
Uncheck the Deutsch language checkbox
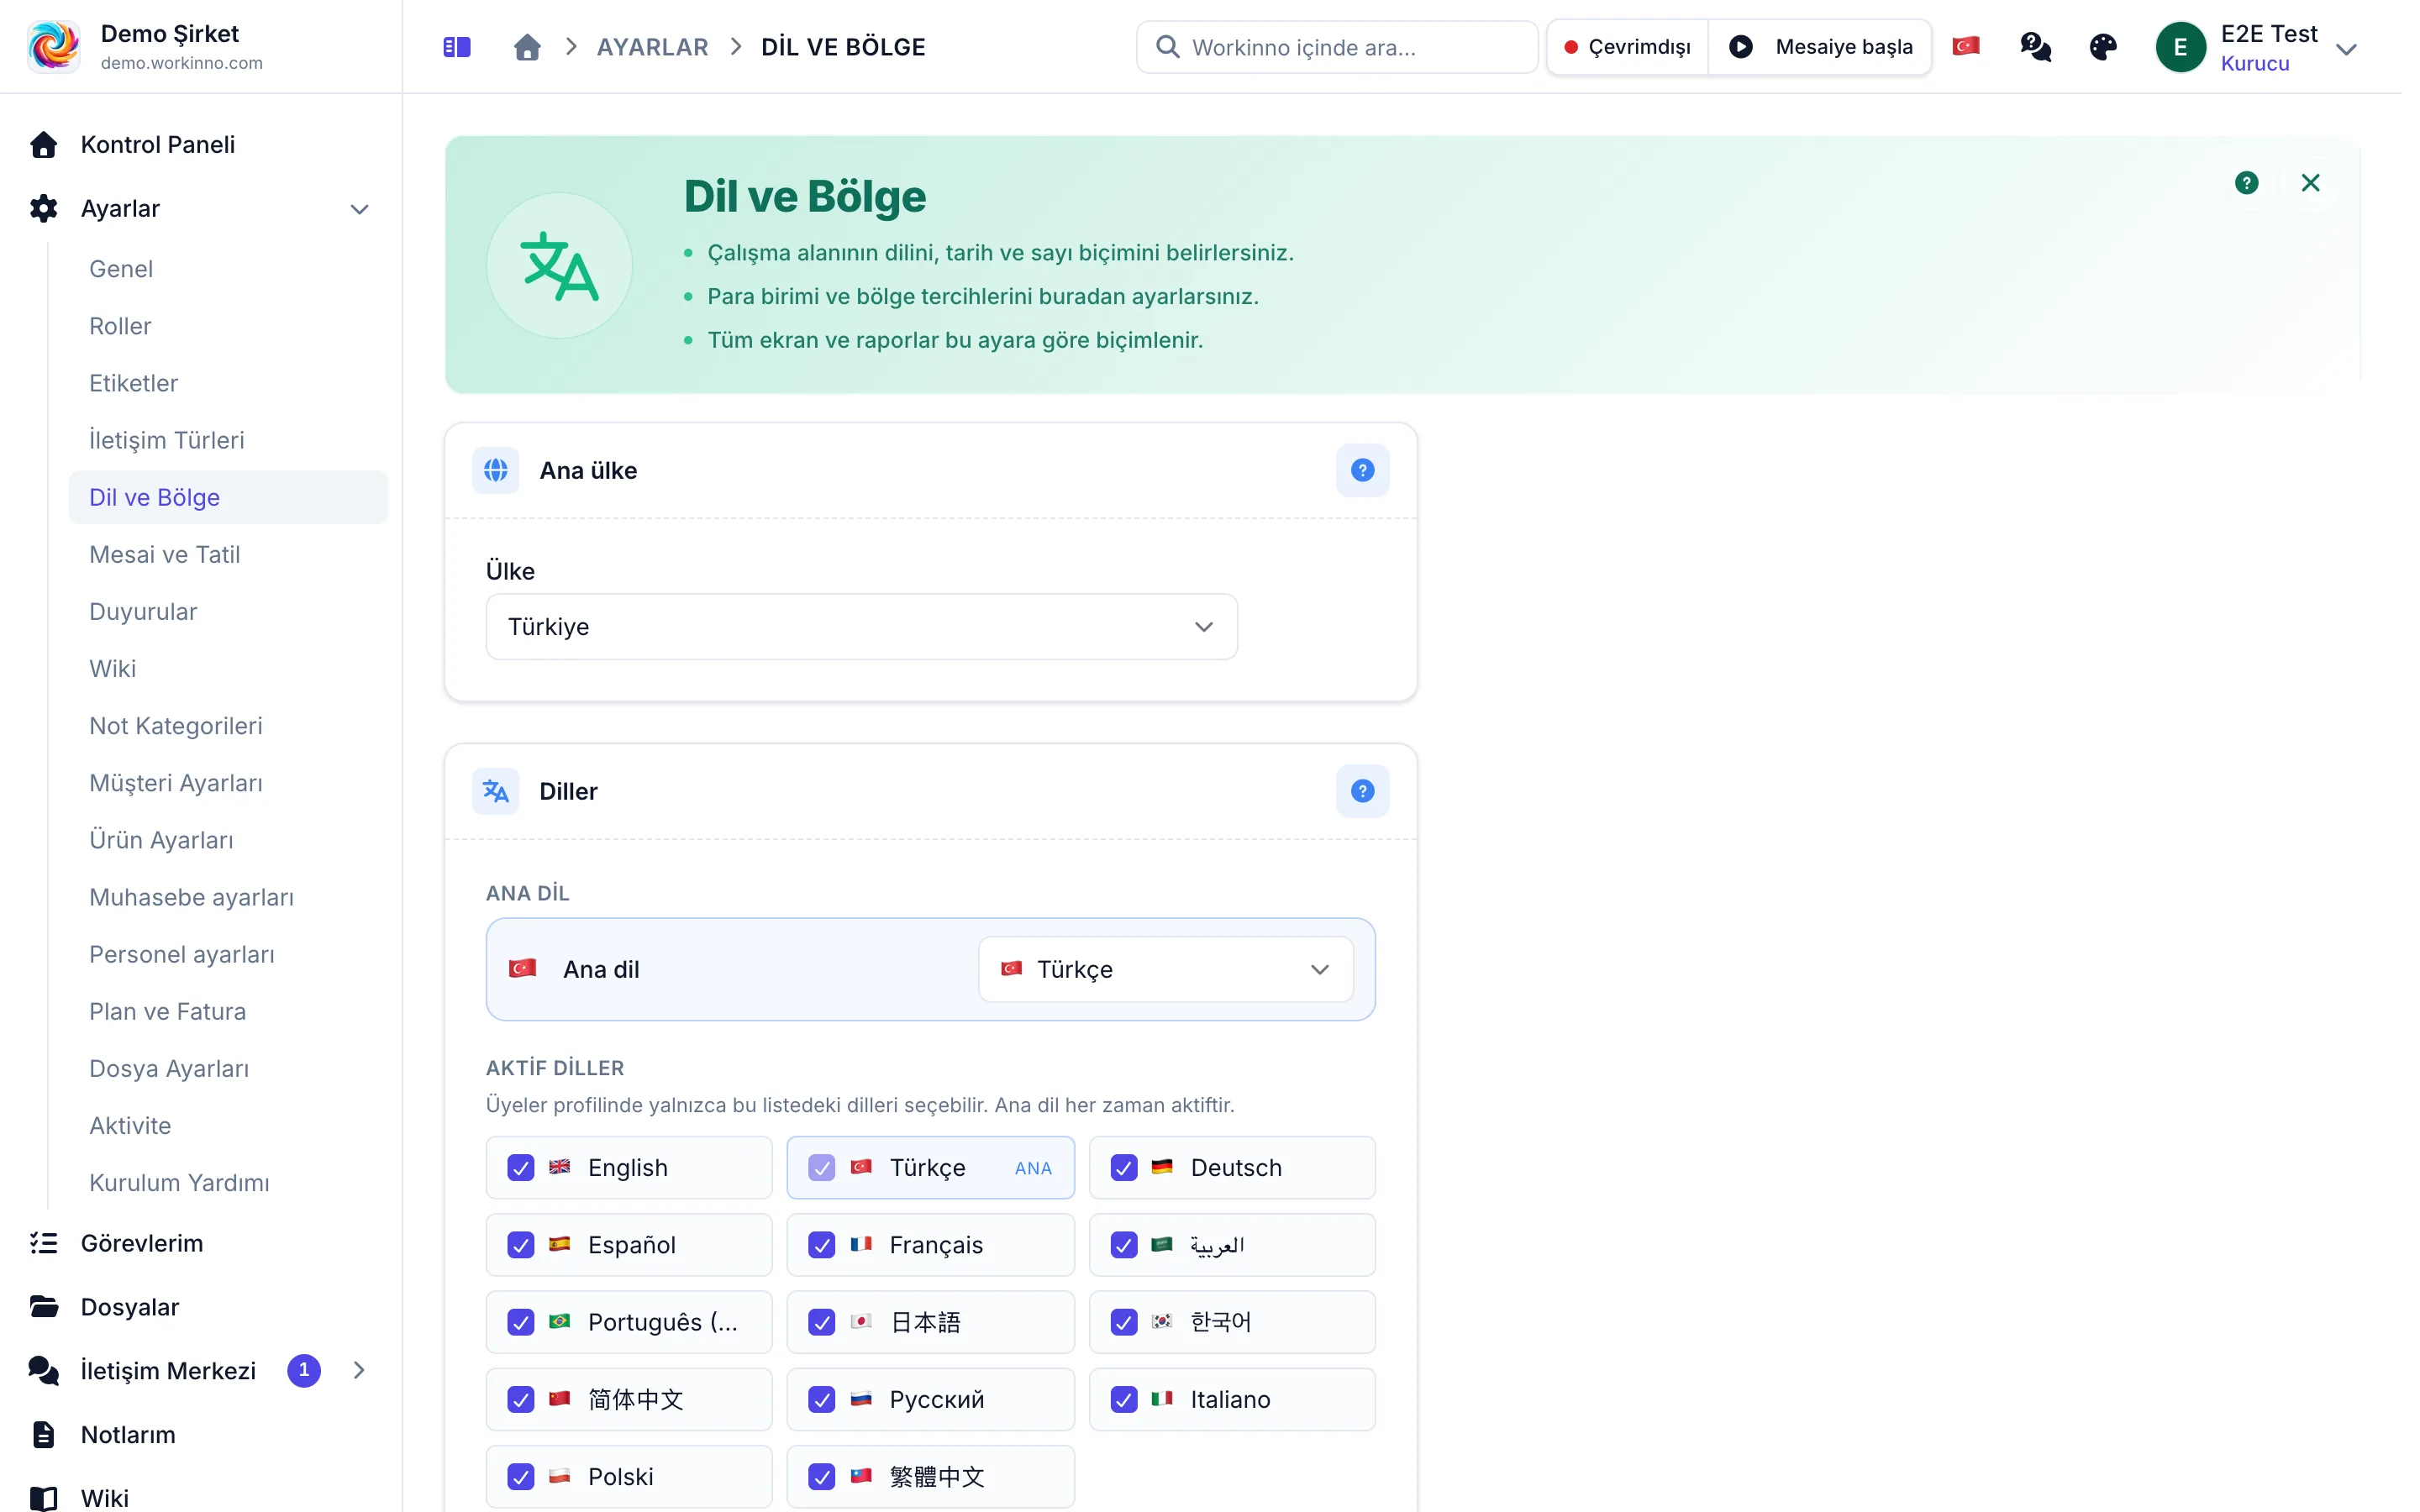(1124, 1168)
